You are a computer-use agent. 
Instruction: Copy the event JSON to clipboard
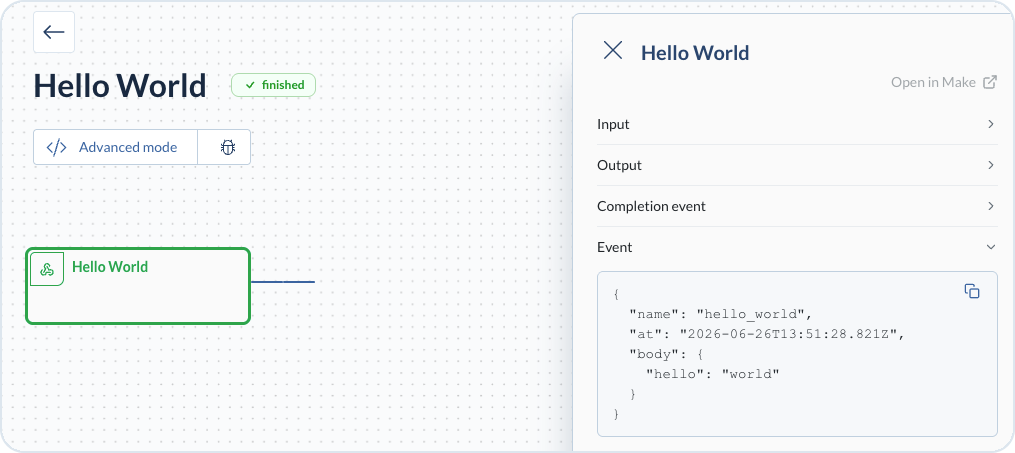972,291
